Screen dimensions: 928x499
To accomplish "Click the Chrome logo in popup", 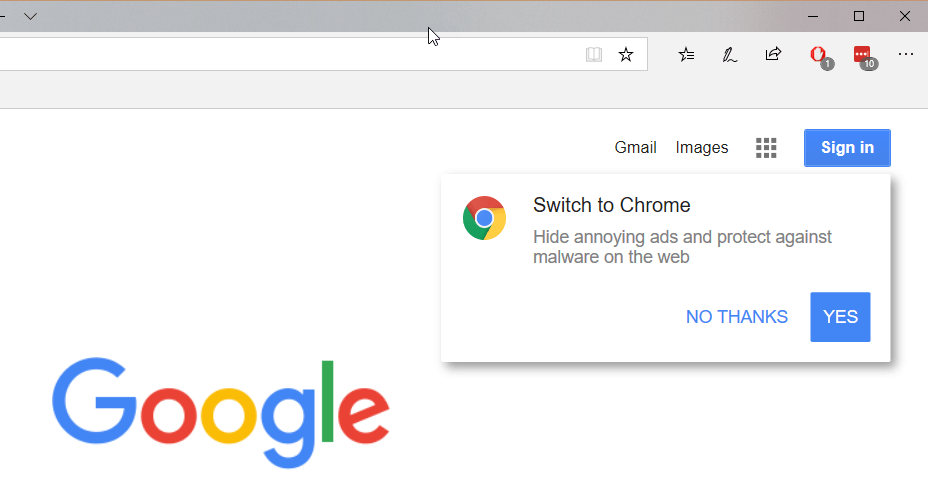I will click(484, 218).
